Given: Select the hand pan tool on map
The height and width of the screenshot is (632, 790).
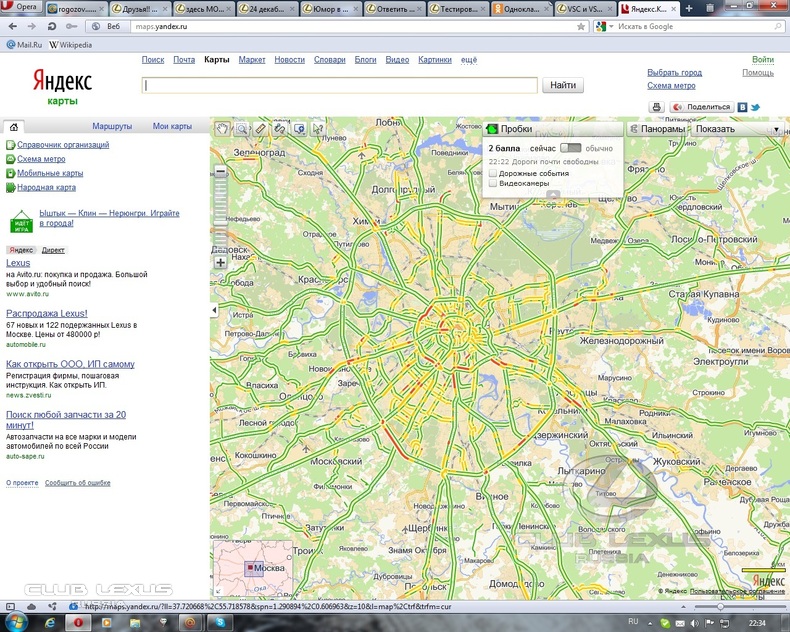Looking at the screenshot, I should [222, 129].
